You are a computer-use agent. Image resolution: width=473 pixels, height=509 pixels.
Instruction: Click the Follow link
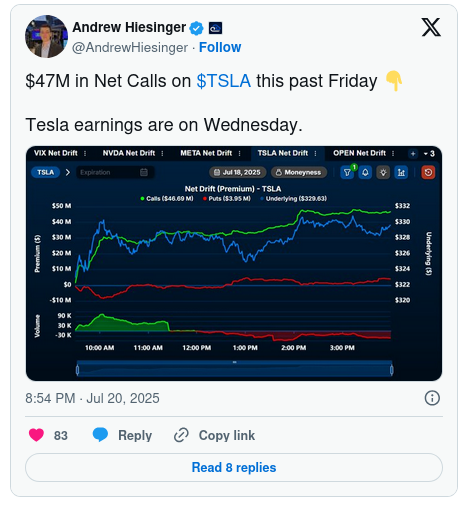[x=220, y=47]
